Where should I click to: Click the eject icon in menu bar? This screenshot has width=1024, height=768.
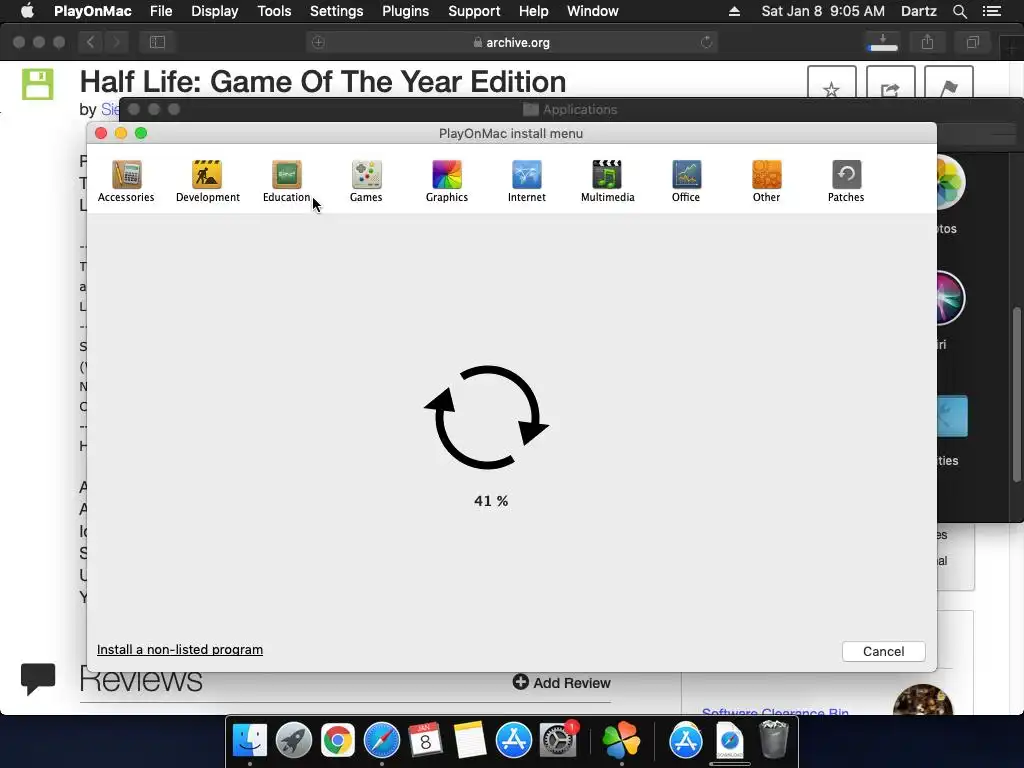click(x=734, y=11)
